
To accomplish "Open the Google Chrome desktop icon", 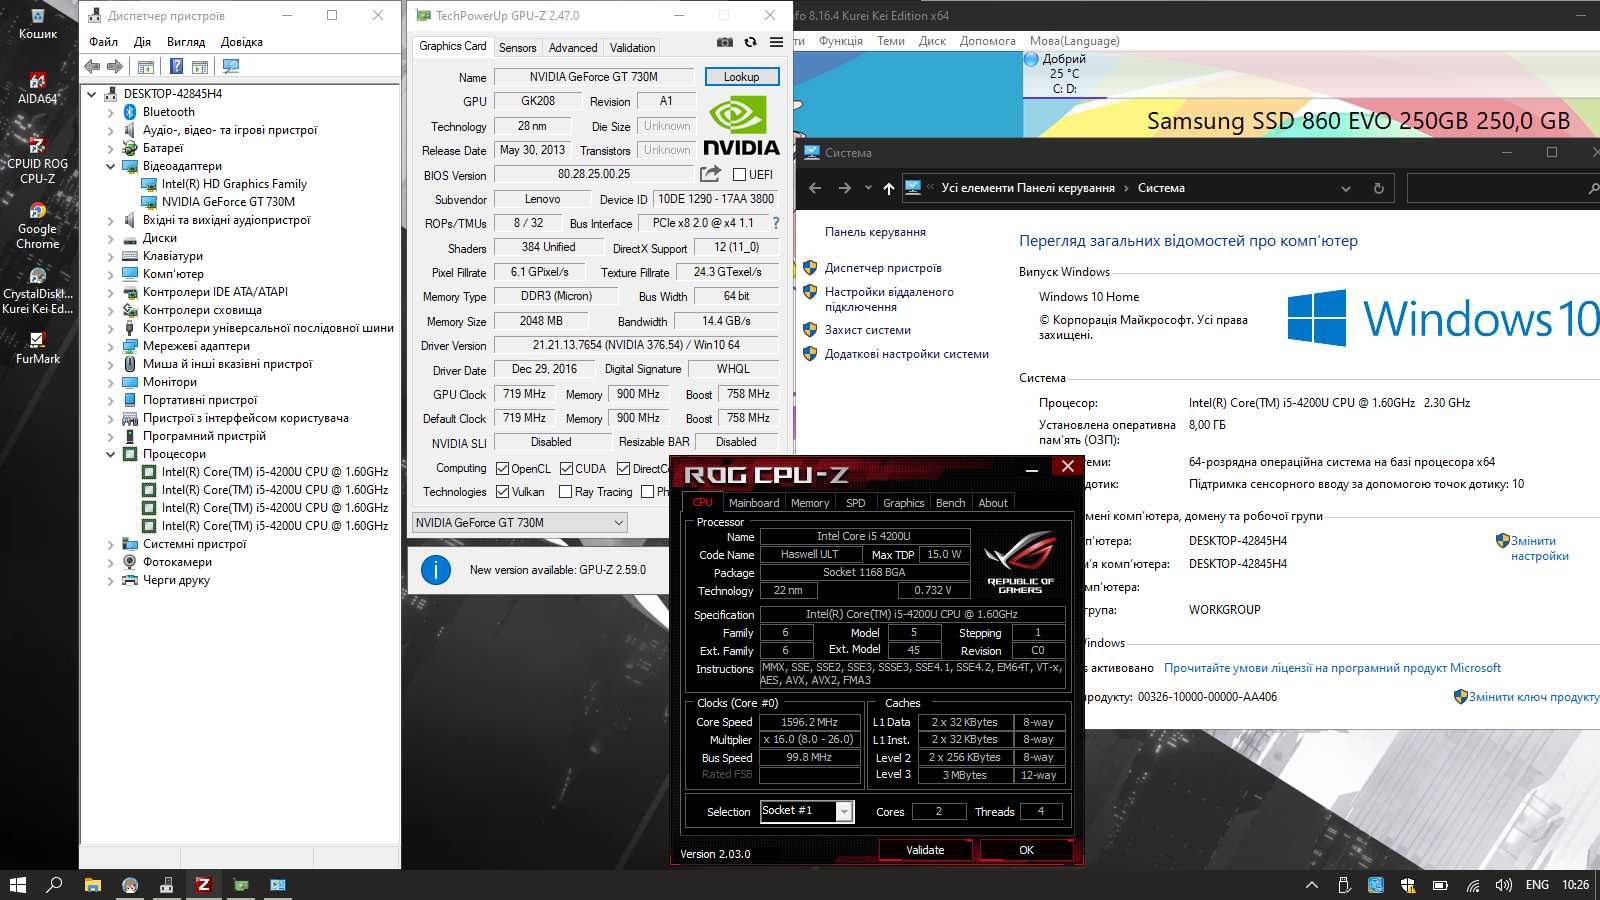I will [x=37, y=225].
